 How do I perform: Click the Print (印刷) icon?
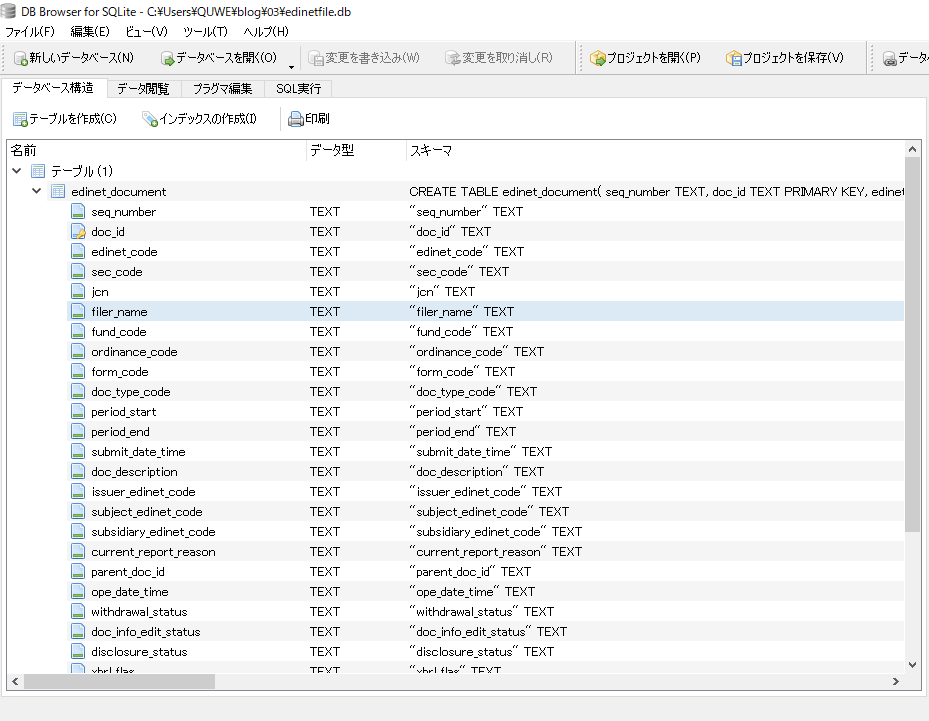pyautogui.click(x=296, y=119)
